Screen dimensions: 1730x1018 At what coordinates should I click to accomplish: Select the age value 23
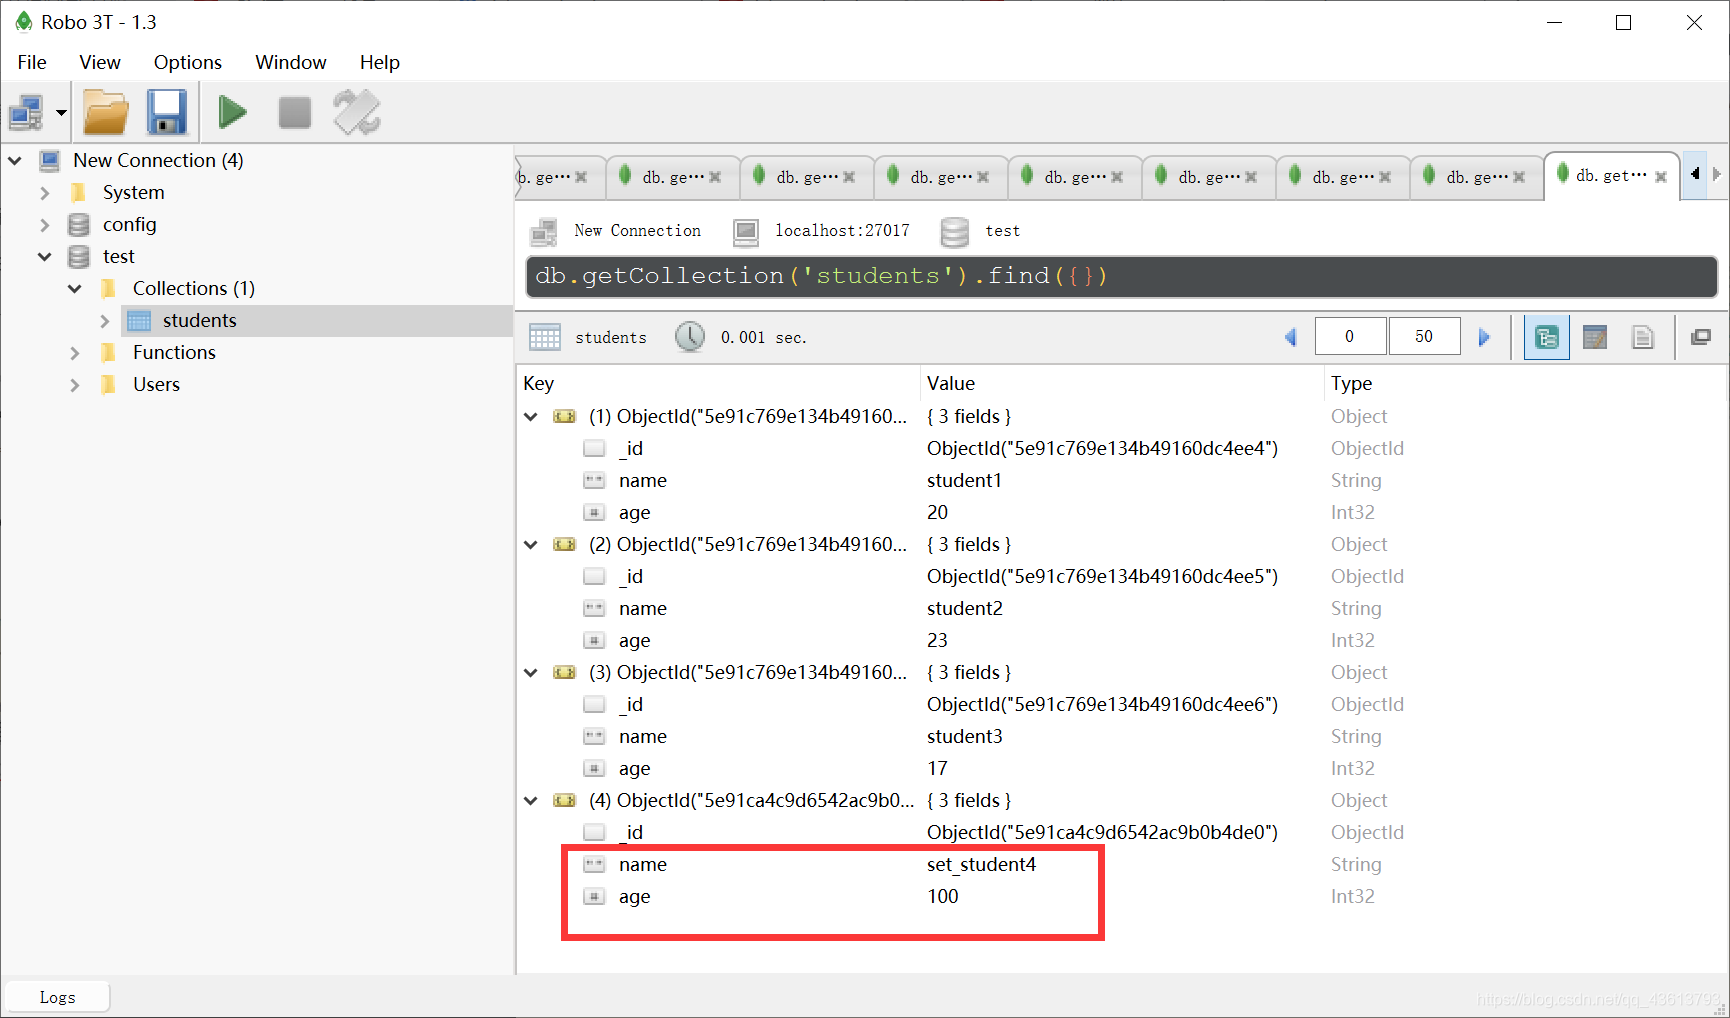pos(937,640)
